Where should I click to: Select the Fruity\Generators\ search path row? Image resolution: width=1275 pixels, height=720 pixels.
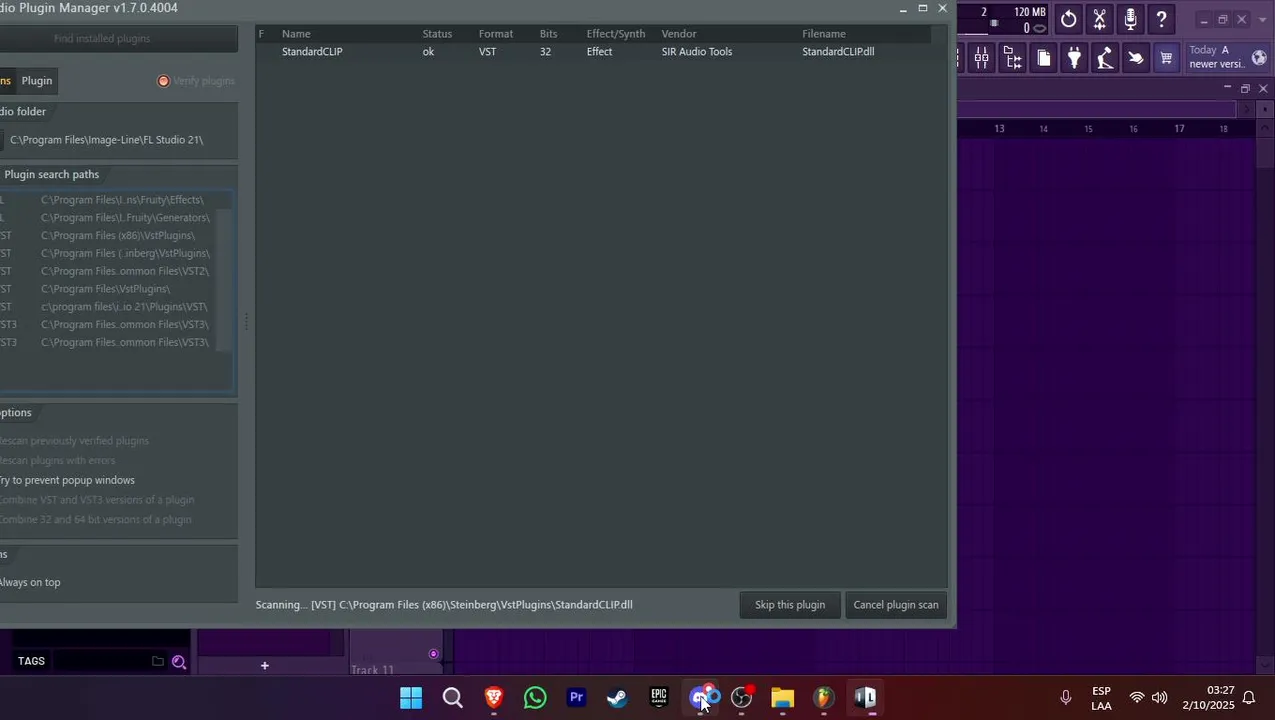[x=125, y=218]
